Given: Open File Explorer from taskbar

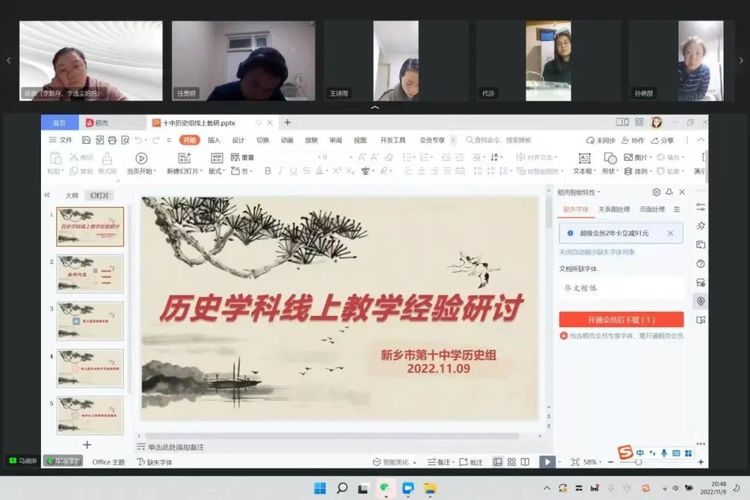Looking at the screenshot, I should pyautogui.click(x=430, y=488).
